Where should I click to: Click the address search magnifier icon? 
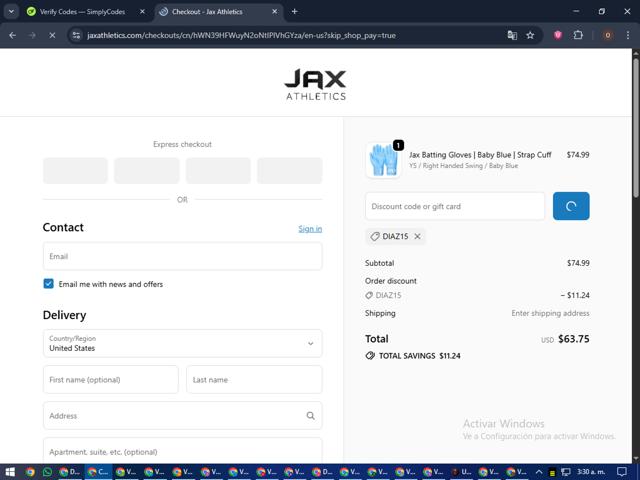click(311, 416)
